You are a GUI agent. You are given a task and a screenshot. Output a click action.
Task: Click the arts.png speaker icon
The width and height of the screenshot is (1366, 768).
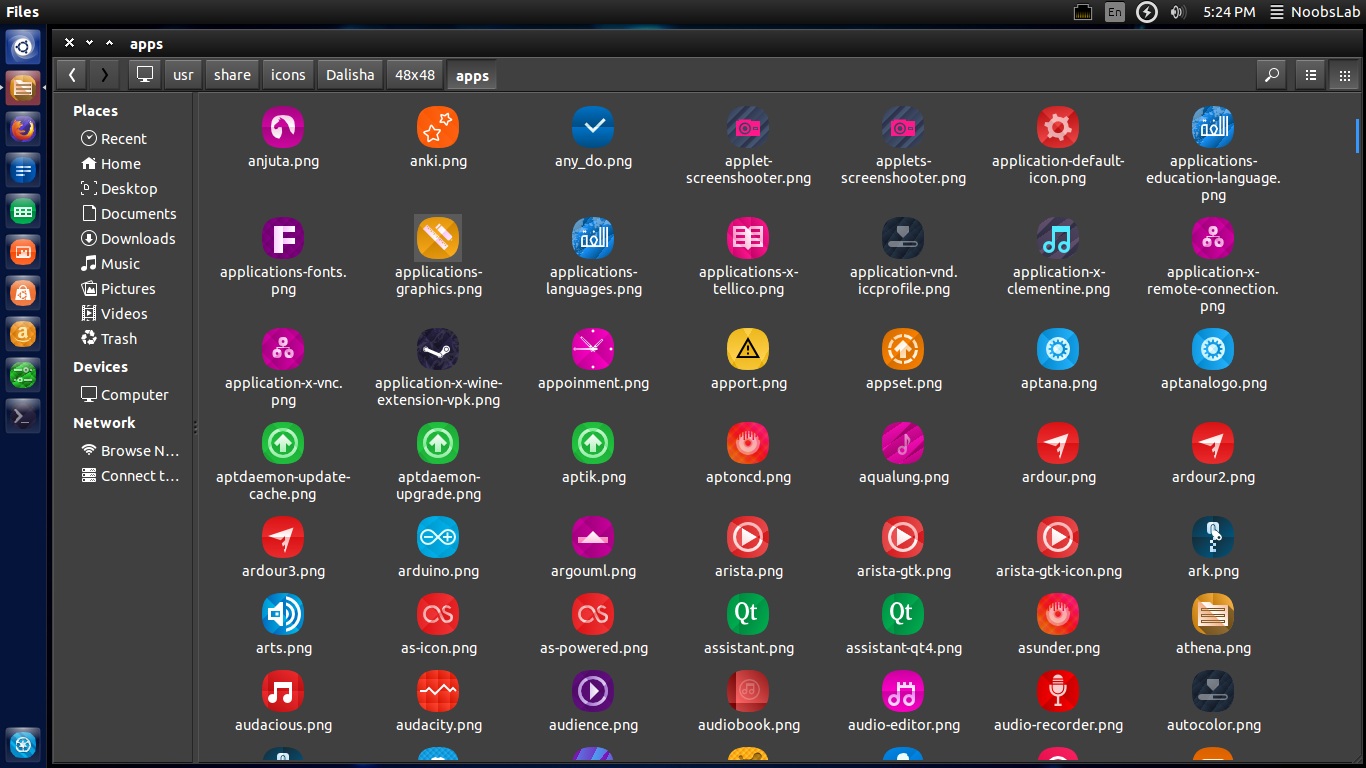point(283,614)
